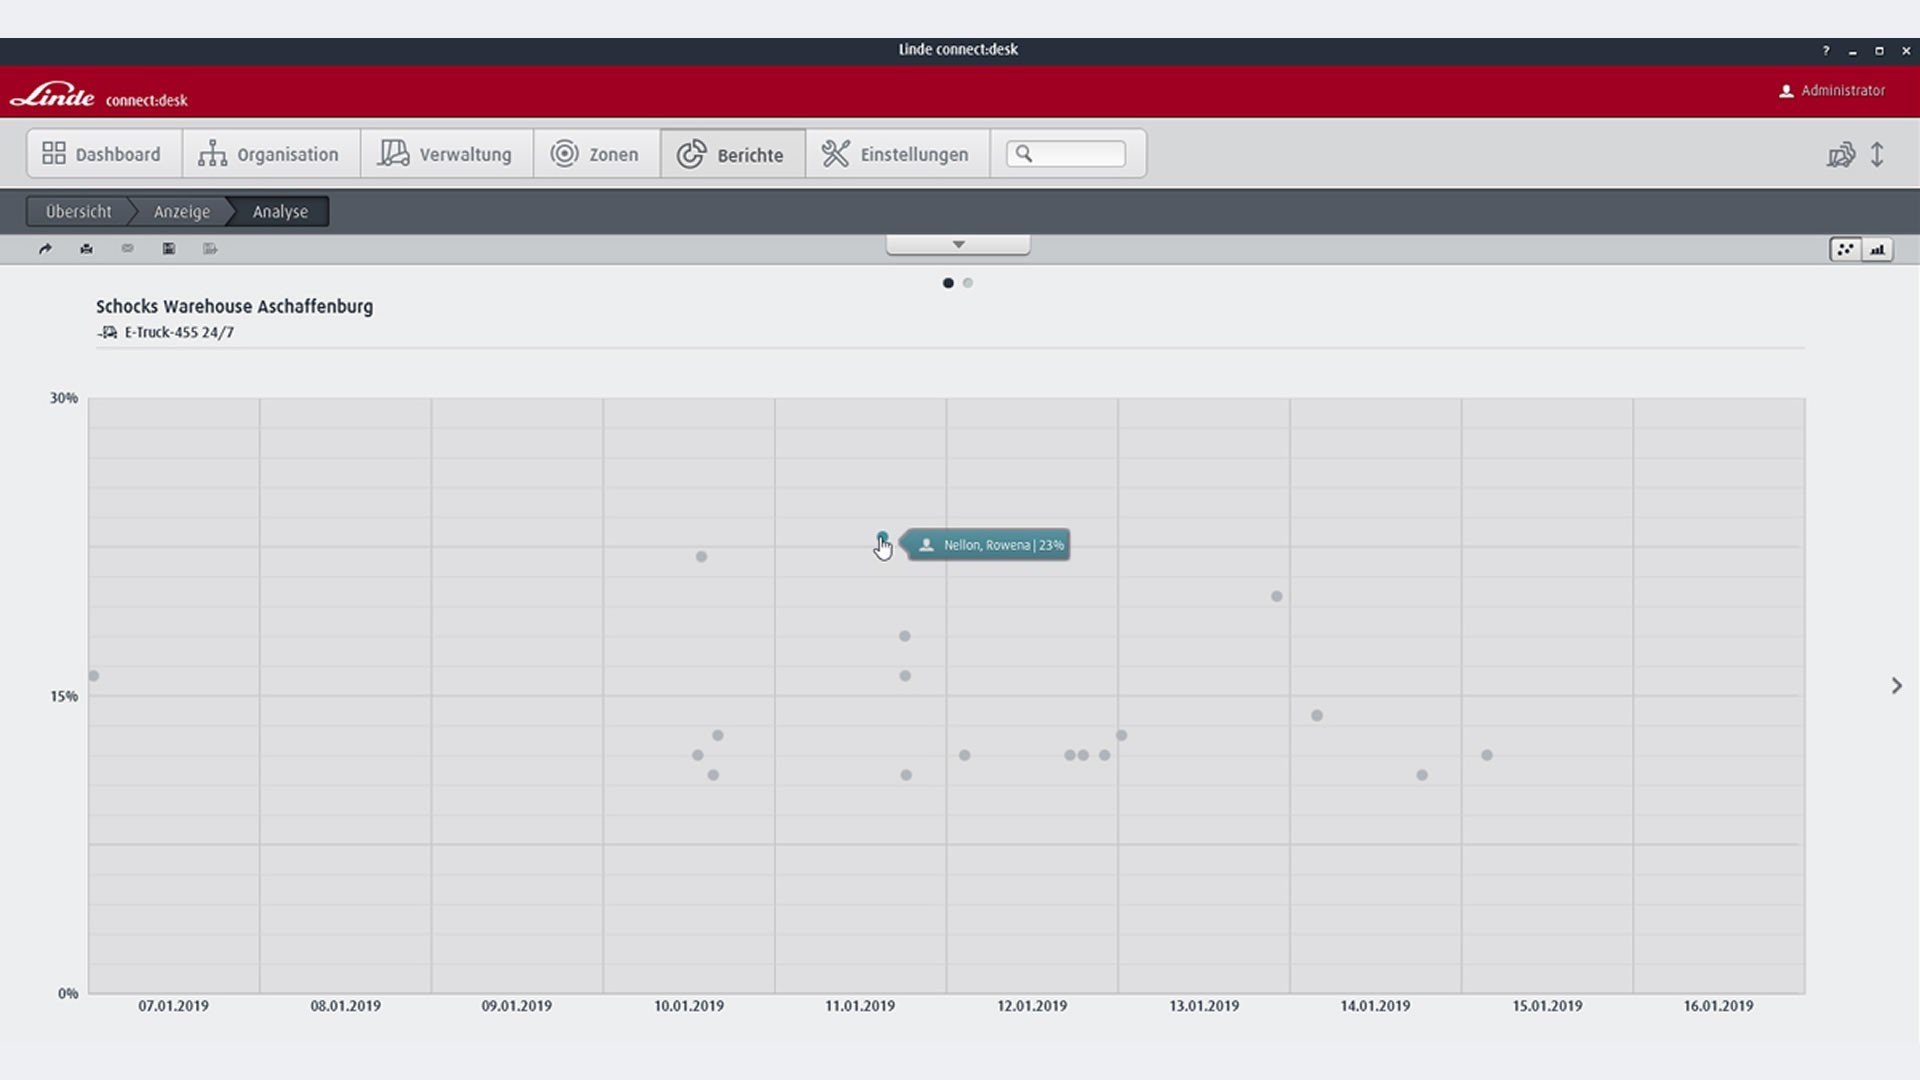Switch chart view to bar chart mode

click(1877, 249)
